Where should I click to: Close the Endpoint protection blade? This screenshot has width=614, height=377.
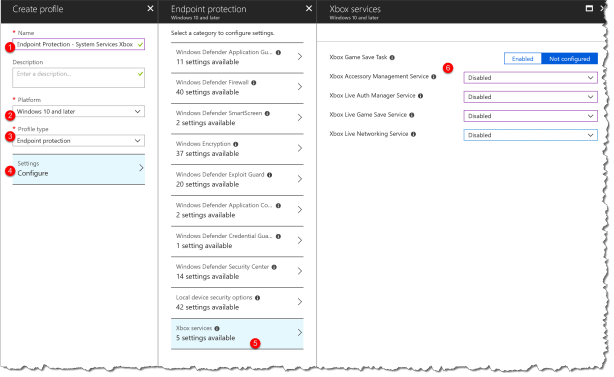coord(309,8)
